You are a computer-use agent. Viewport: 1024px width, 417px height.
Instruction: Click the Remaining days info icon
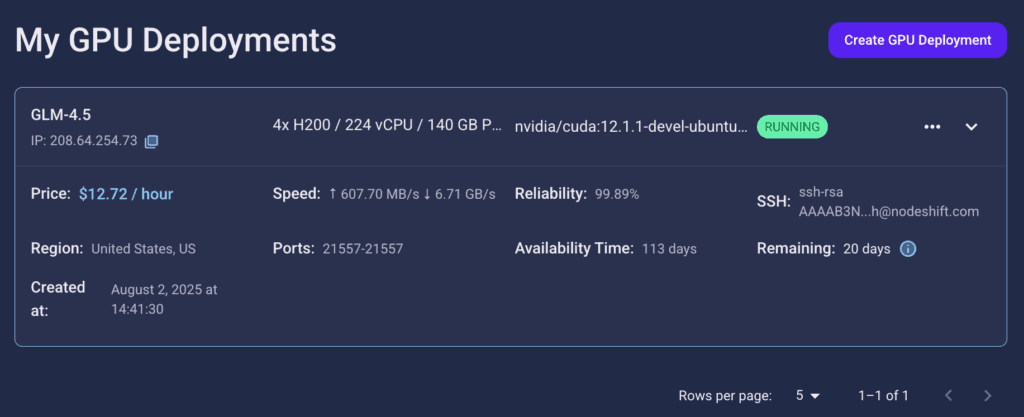[908, 249]
